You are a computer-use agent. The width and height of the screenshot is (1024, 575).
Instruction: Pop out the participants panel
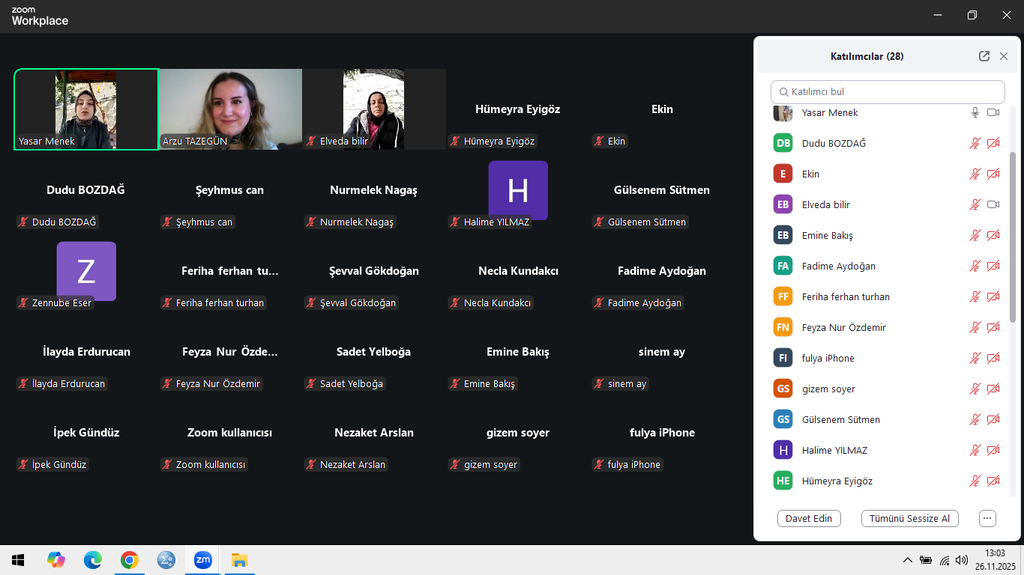(x=984, y=57)
